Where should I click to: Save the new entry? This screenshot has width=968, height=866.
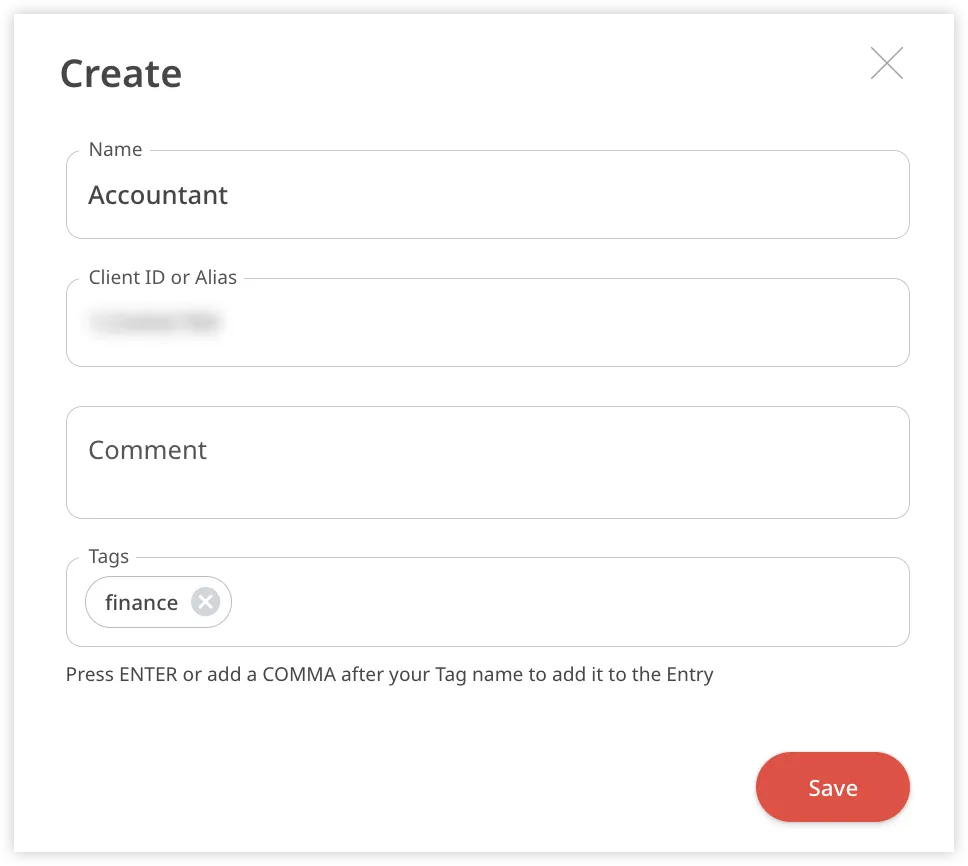click(x=832, y=787)
